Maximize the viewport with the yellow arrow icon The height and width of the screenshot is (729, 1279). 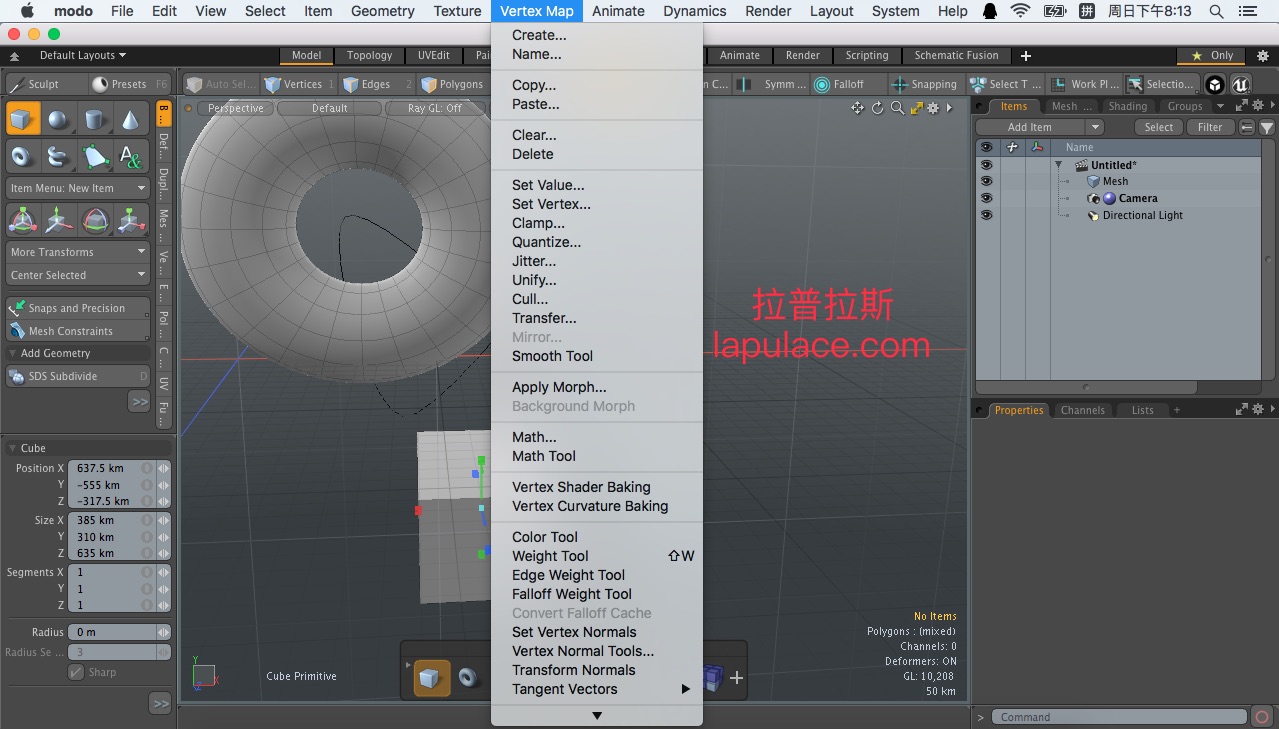click(916, 108)
